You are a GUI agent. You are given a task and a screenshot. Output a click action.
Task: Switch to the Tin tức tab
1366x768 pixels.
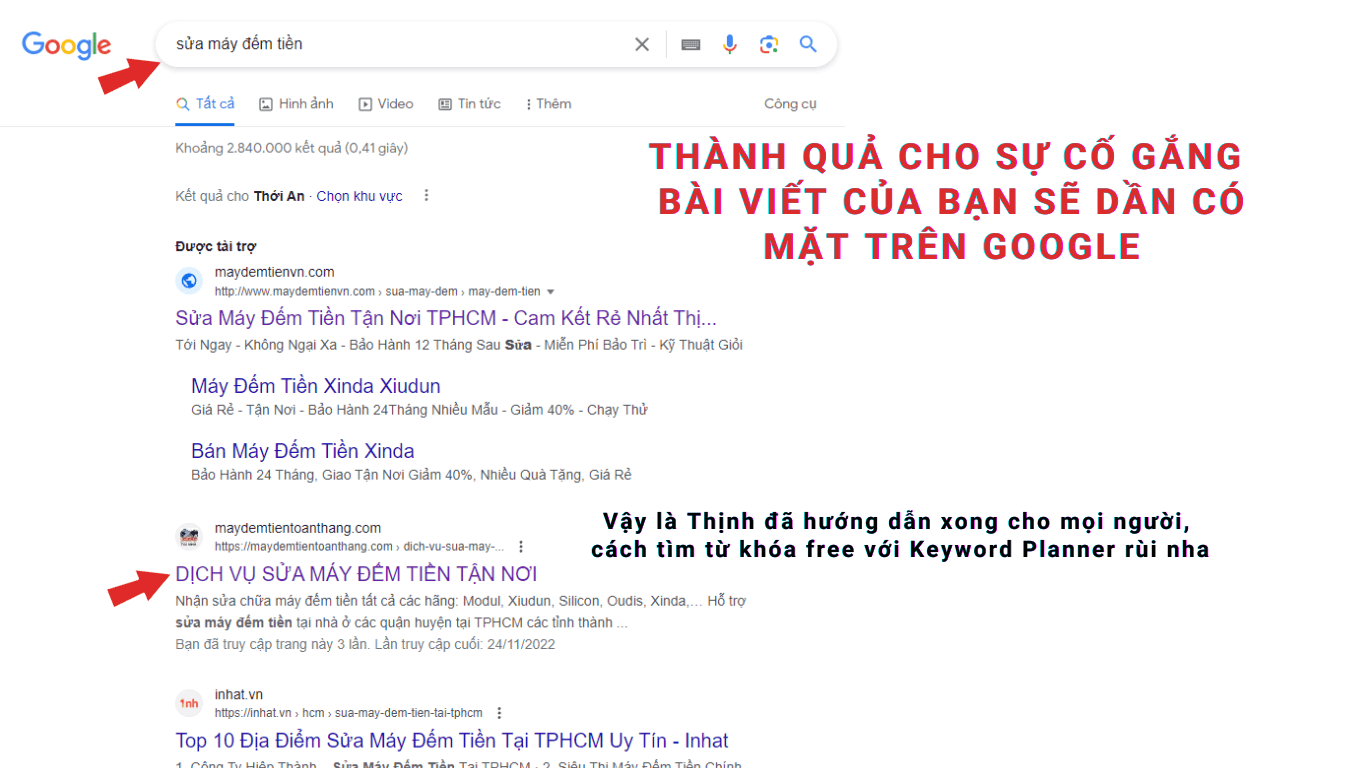(470, 103)
